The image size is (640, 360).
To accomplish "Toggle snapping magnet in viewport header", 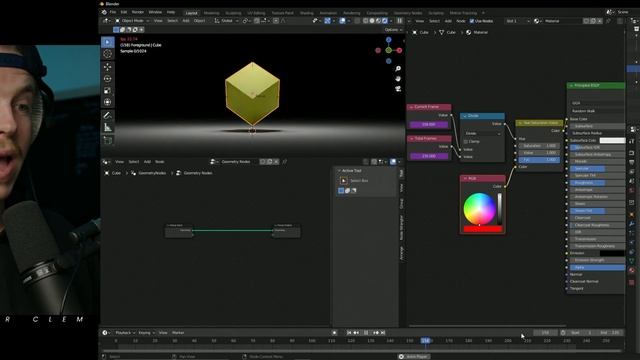I will 257,20.
